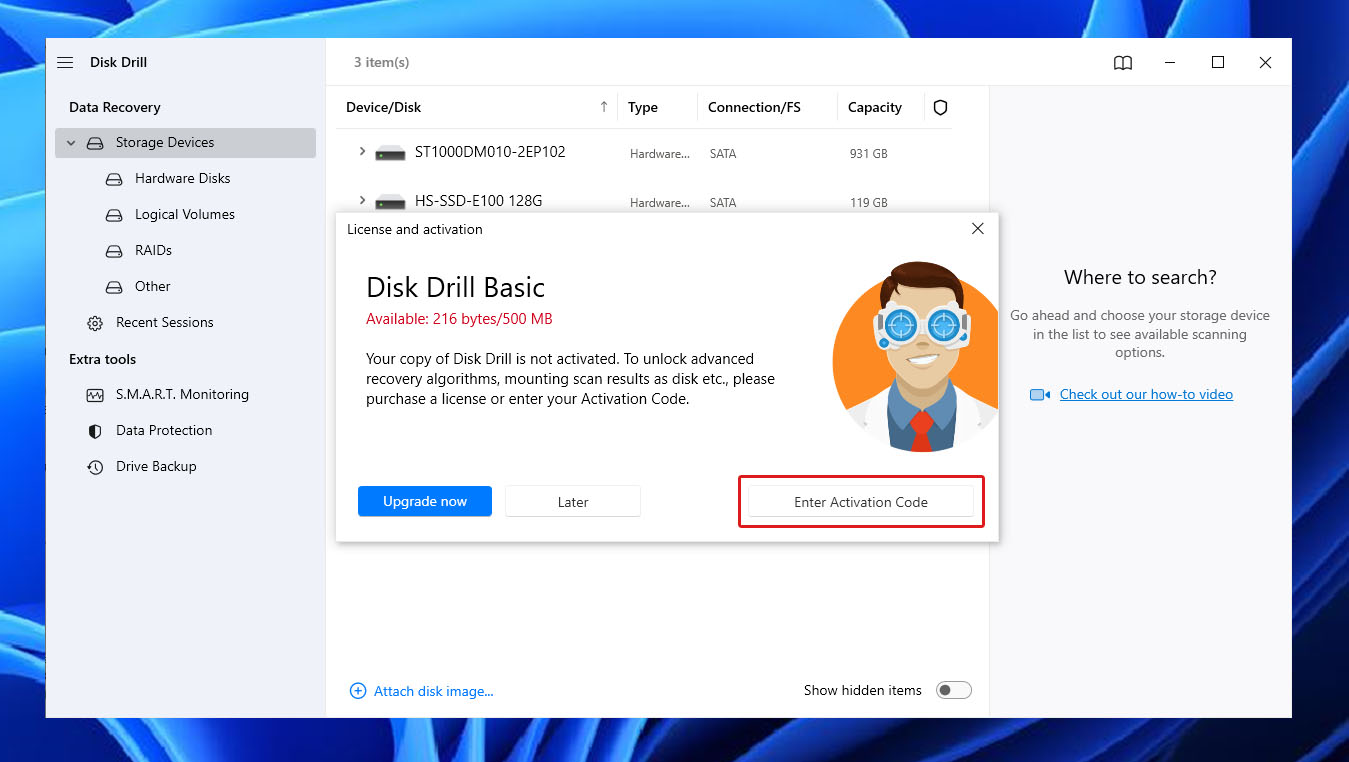
Task: Sort by Type column header
Action: [x=643, y=107]
